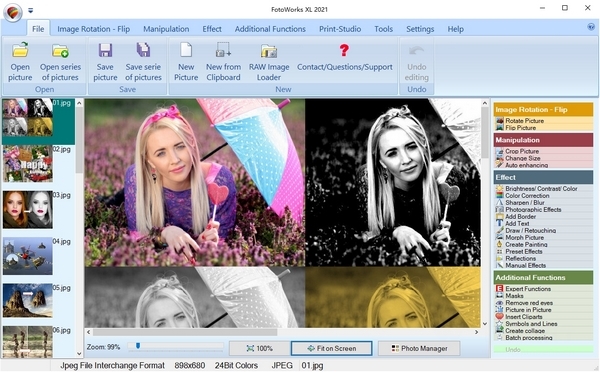Select thumbnail 01.jpg in file list
This screenshot has height=372, width=600.
pos(28,117)
